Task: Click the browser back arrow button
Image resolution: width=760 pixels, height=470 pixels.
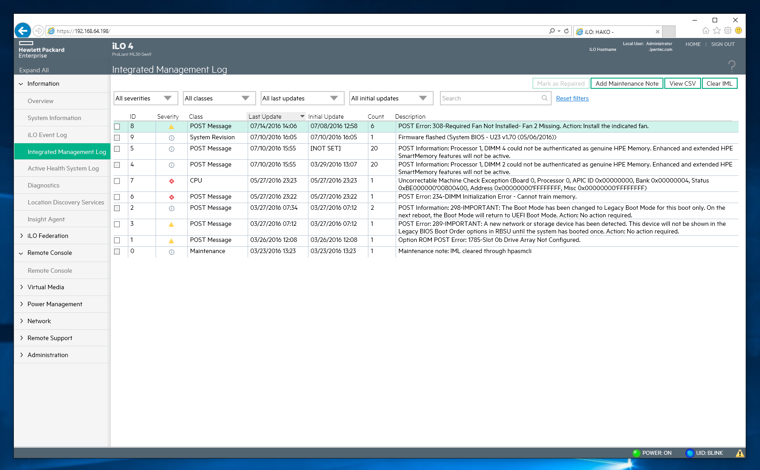Action: (22, 31)
